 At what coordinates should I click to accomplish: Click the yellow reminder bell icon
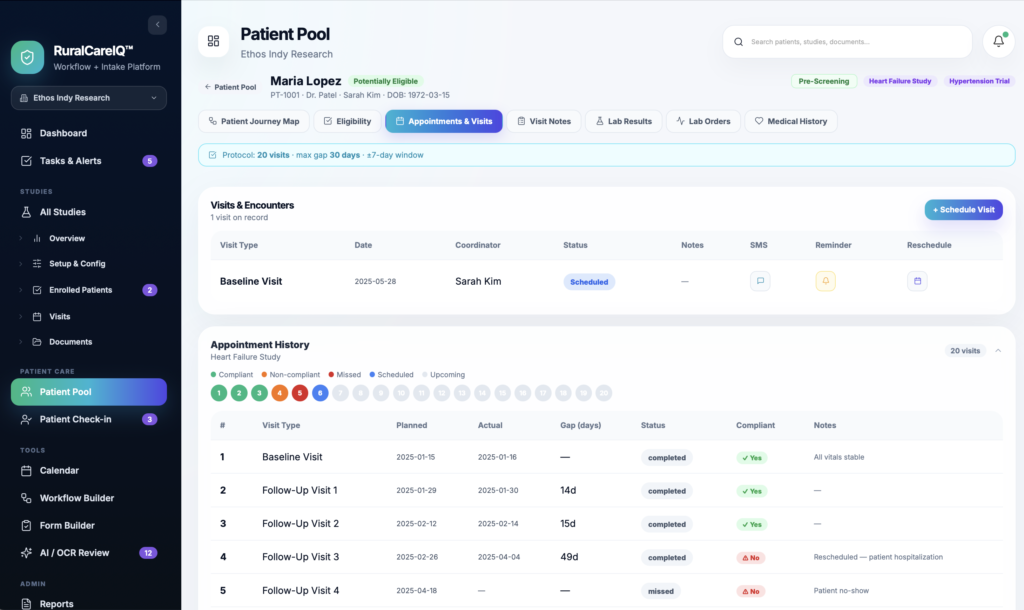[825, 281]
